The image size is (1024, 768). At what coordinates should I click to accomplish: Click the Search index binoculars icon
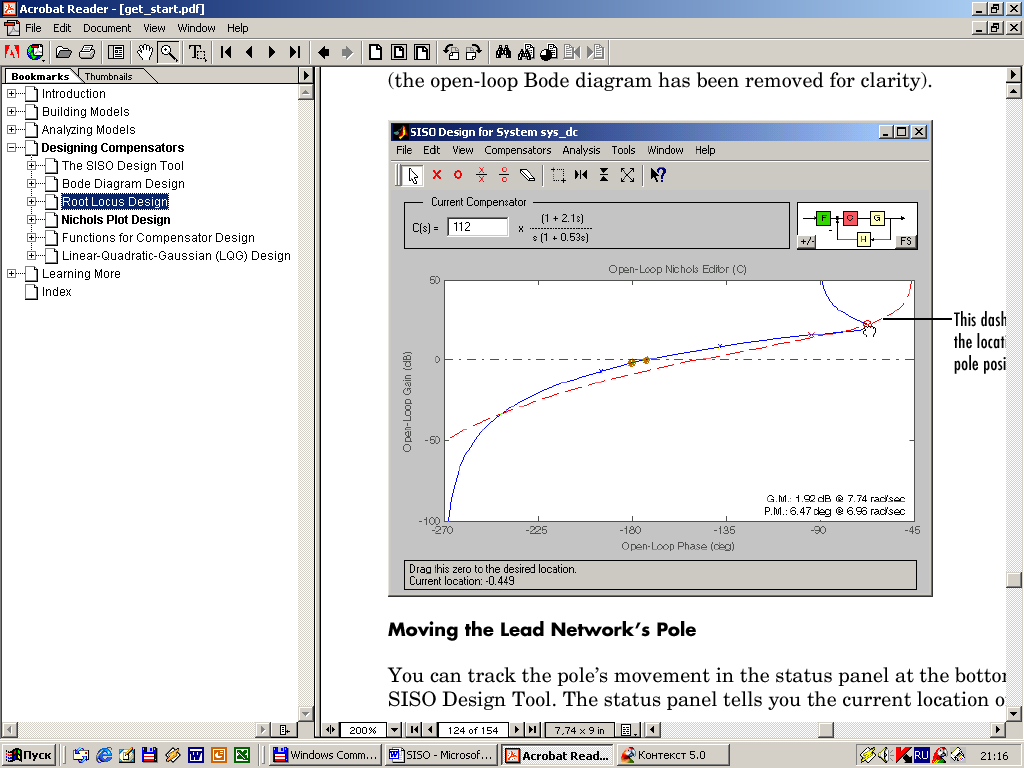(x=526, y=52)
